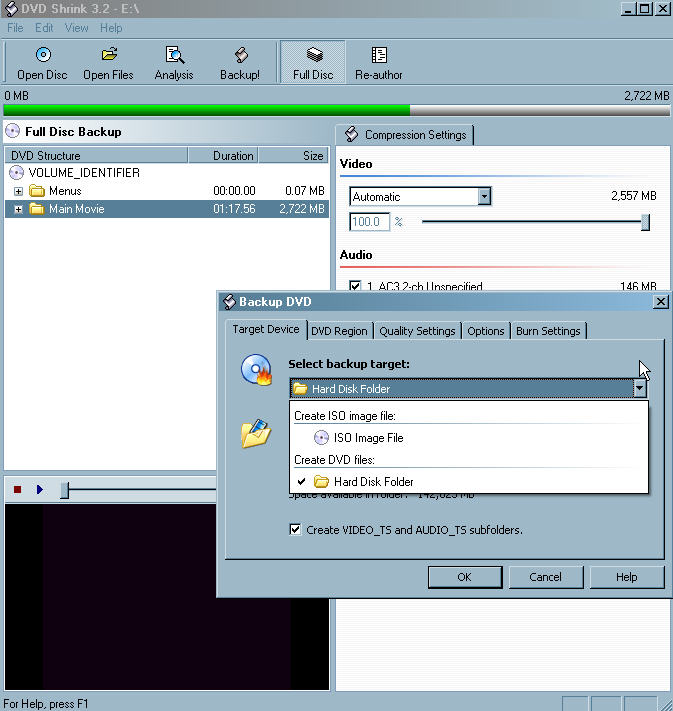Screen dimensions: 673x711
Task: Click the burning disc icon in Backup DVD
Action: (256, 370)
